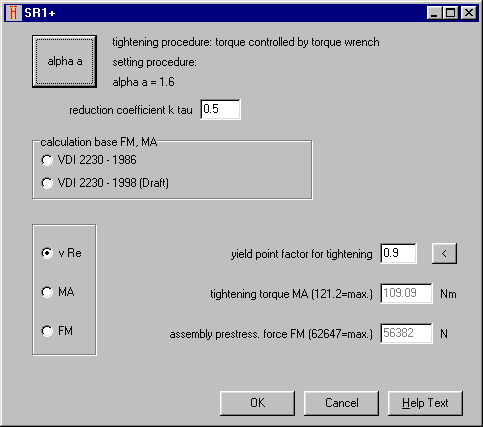
Task: Choose the v Re radio button
Action: 47,253
